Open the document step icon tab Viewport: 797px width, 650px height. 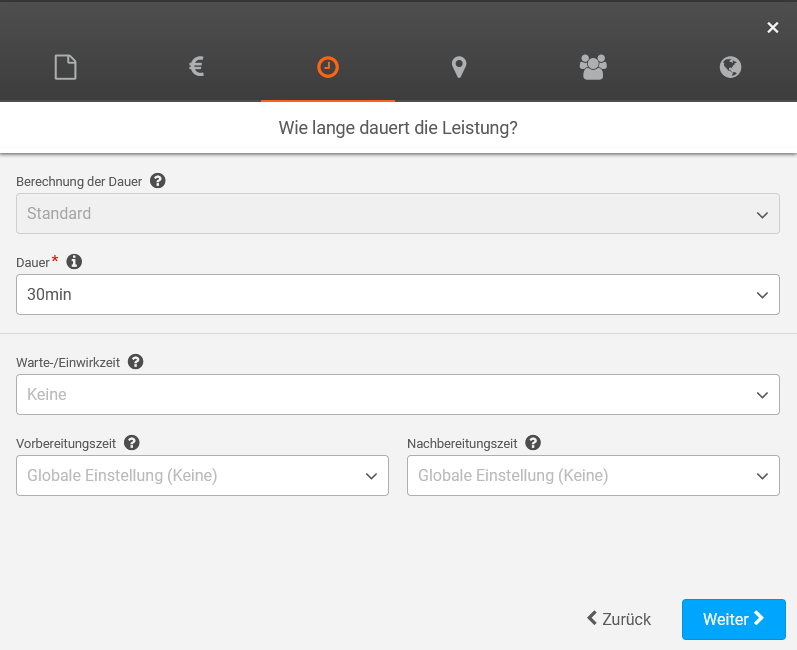(65, 68)
